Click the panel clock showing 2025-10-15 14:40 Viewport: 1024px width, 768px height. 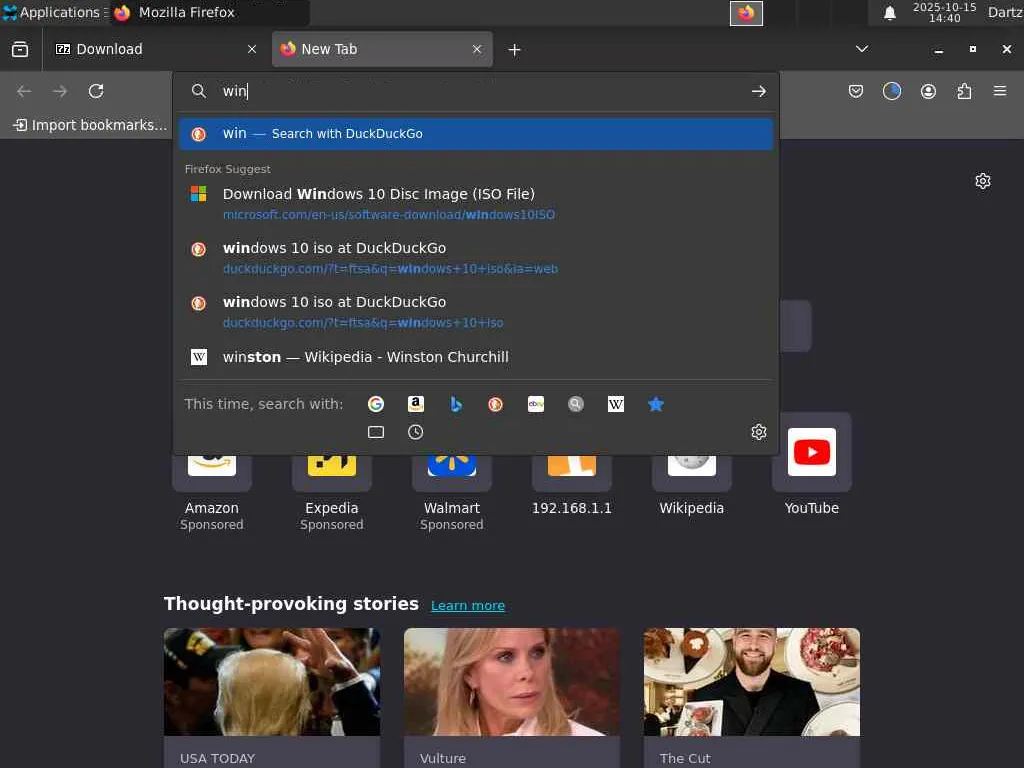click(944, 12)
